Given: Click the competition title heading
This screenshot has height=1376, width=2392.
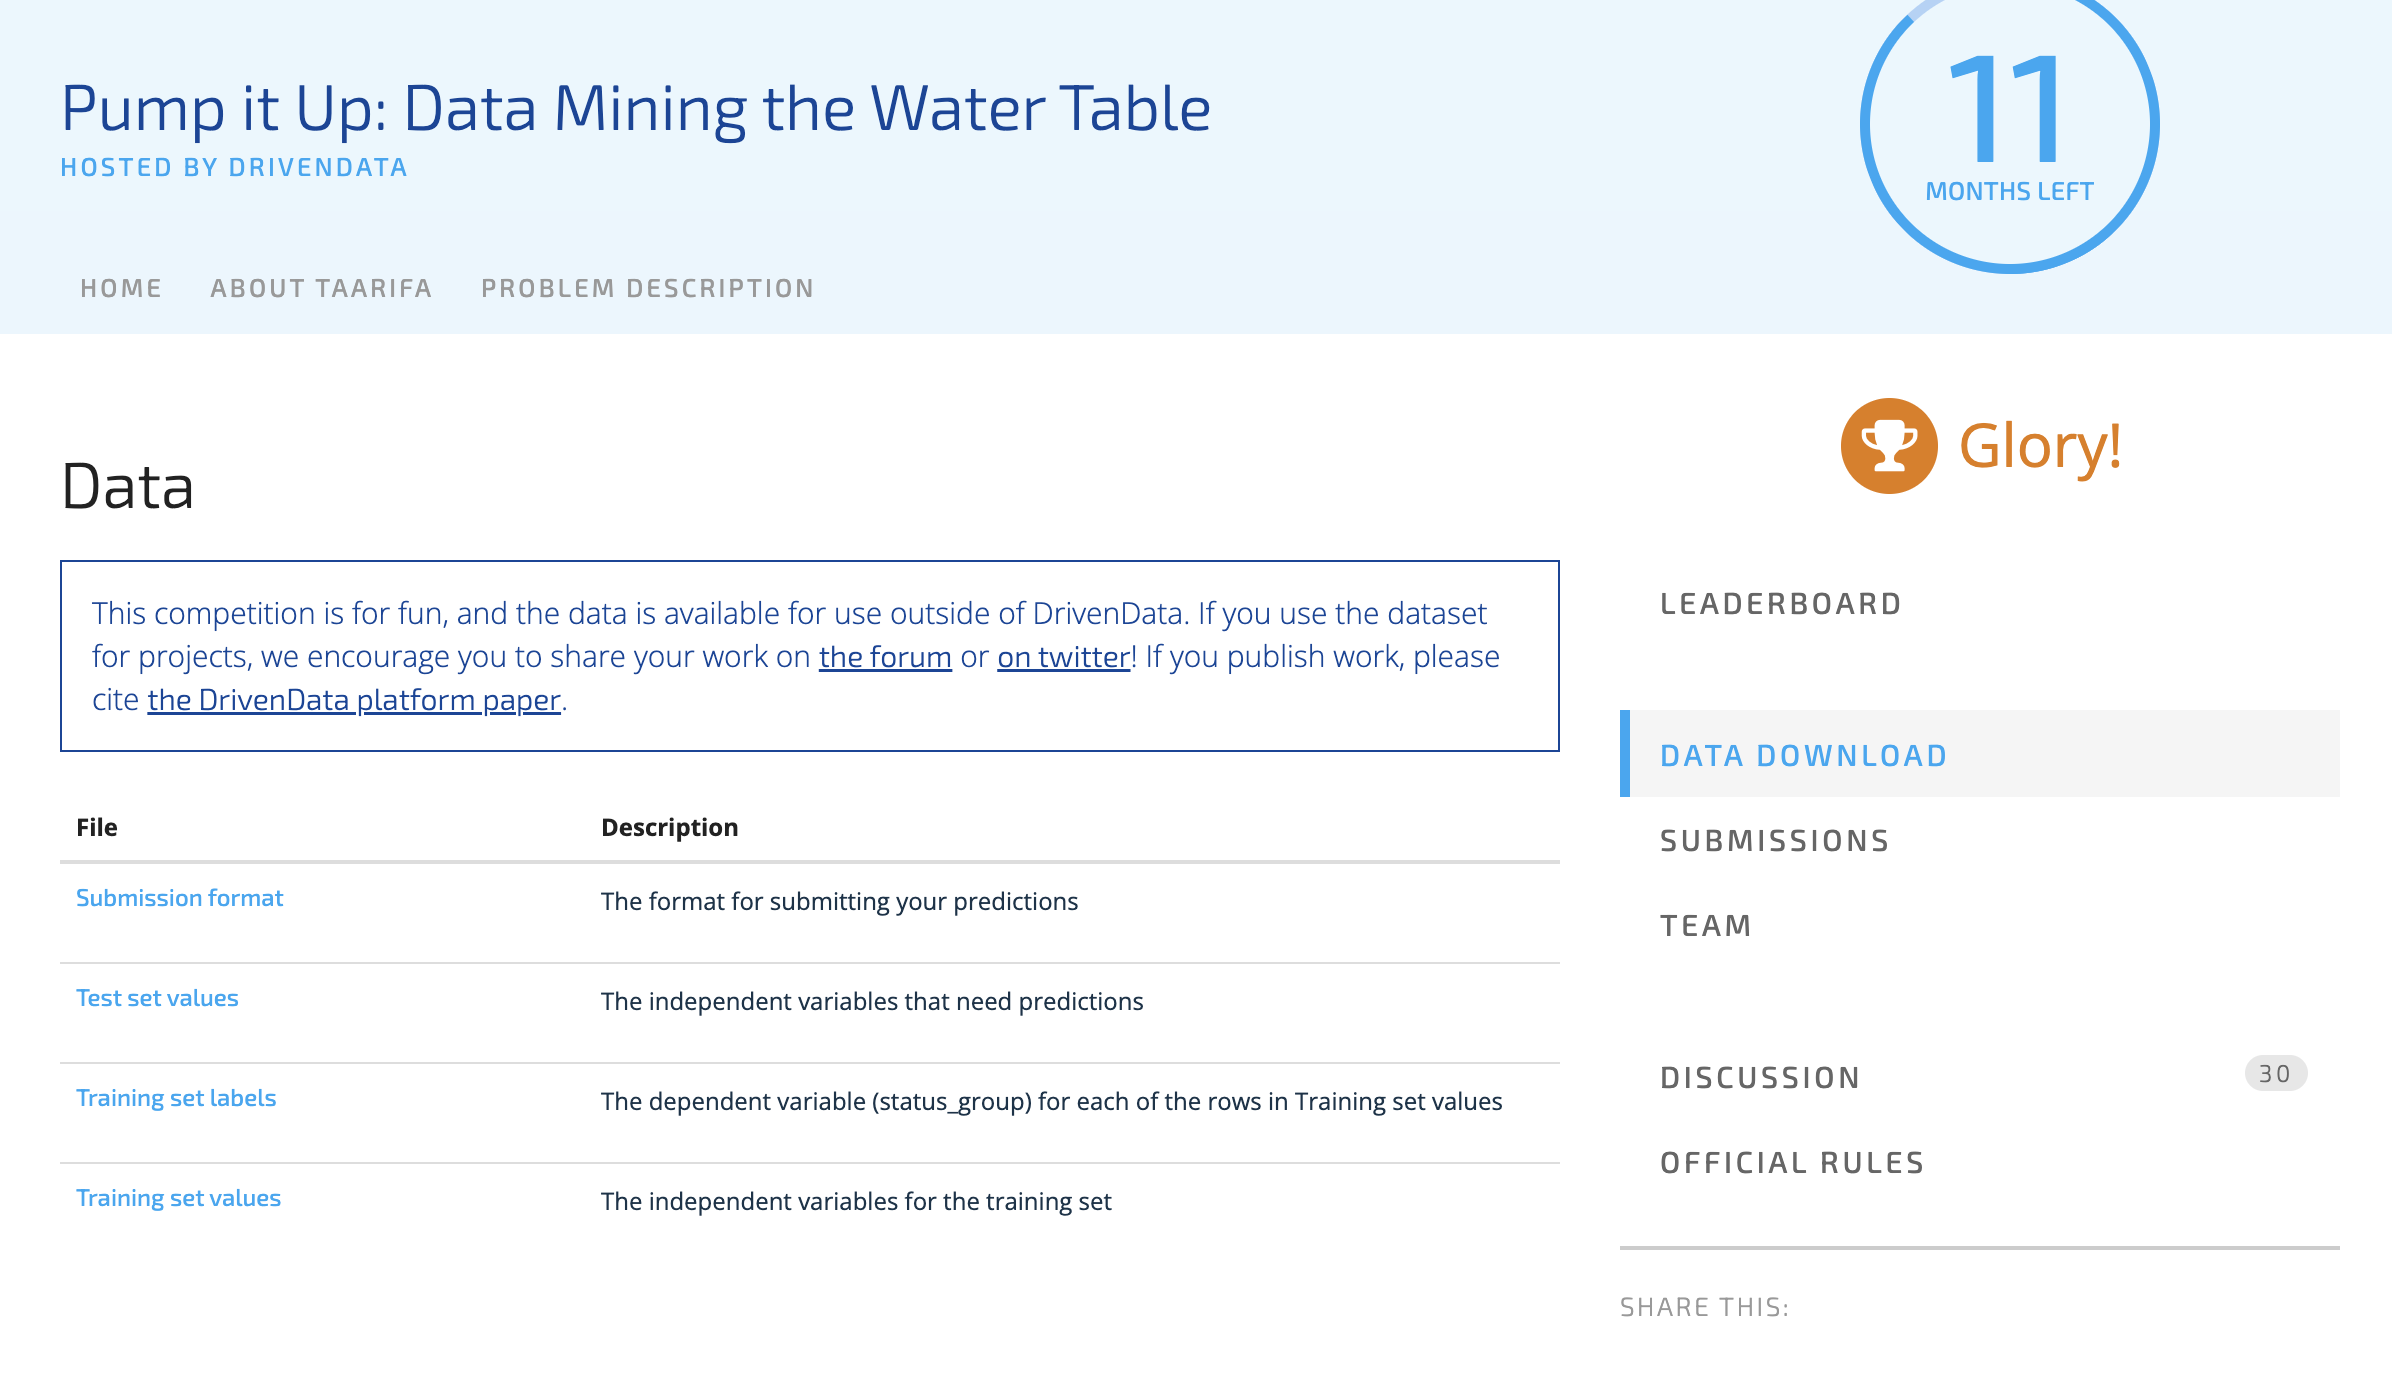Looking at the screenshot, I should [636, 108].
